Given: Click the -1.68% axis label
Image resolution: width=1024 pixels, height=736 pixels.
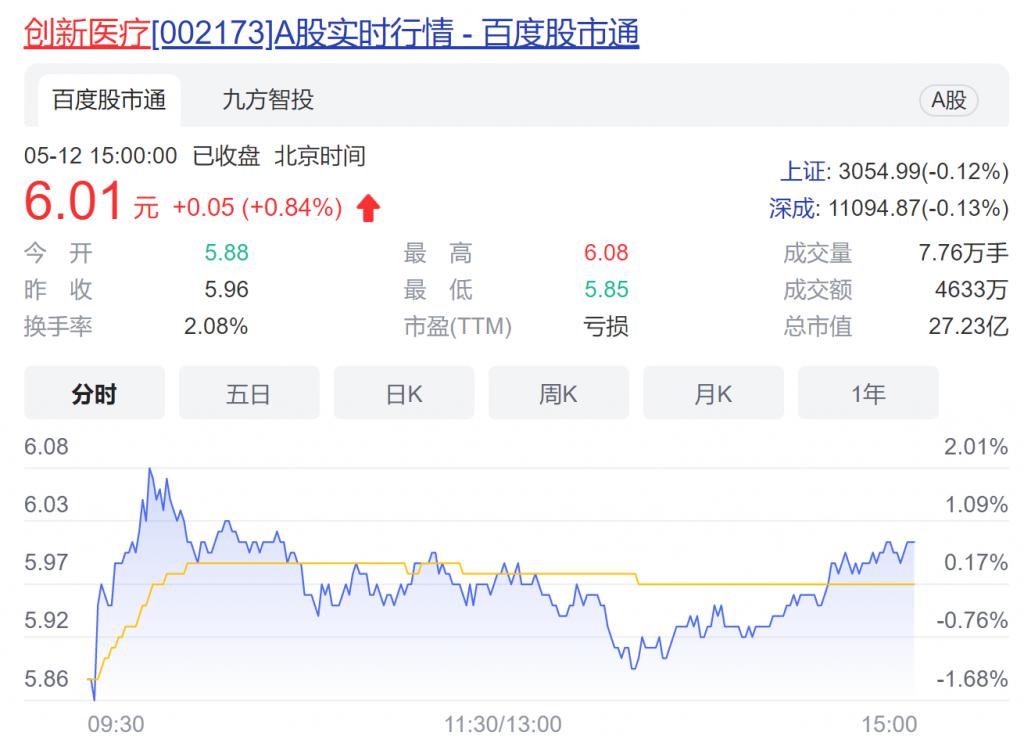Looking at the screenshot, I should tap(972, 679).
